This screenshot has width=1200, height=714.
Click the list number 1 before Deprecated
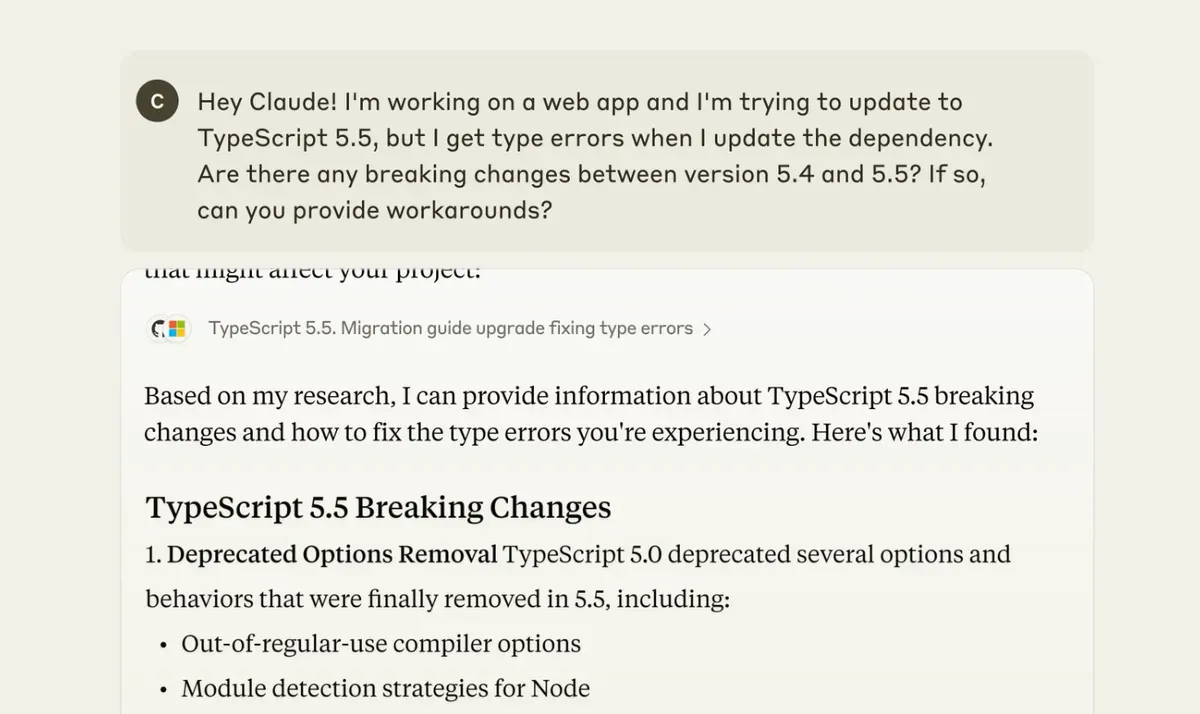point(153,554)
